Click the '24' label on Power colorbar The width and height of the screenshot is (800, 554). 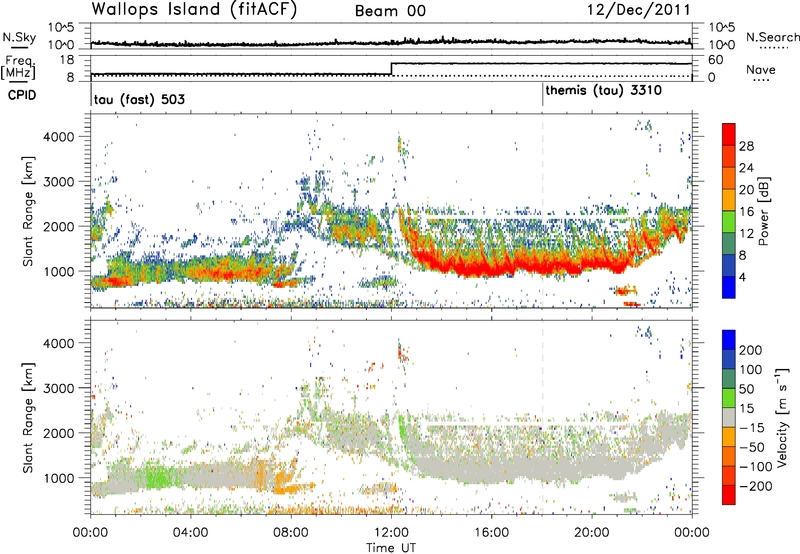tap(746, 168)
